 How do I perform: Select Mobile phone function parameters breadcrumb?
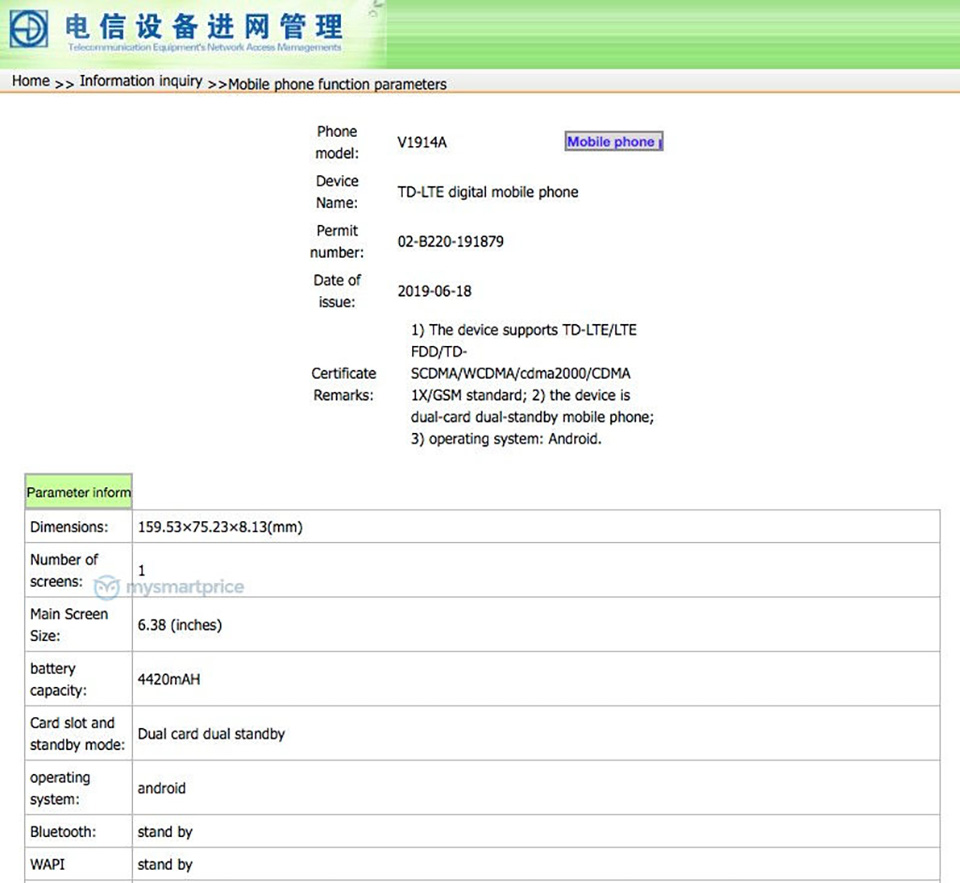click(337, 84)
